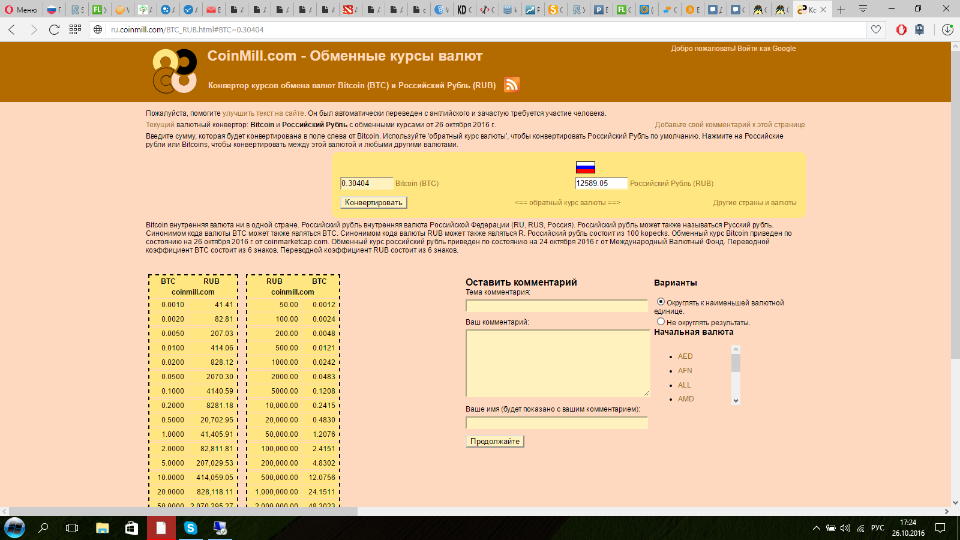Open File Explorer from taskbar
The height and width of the screenshot is (540, 960).
(102, 528)
